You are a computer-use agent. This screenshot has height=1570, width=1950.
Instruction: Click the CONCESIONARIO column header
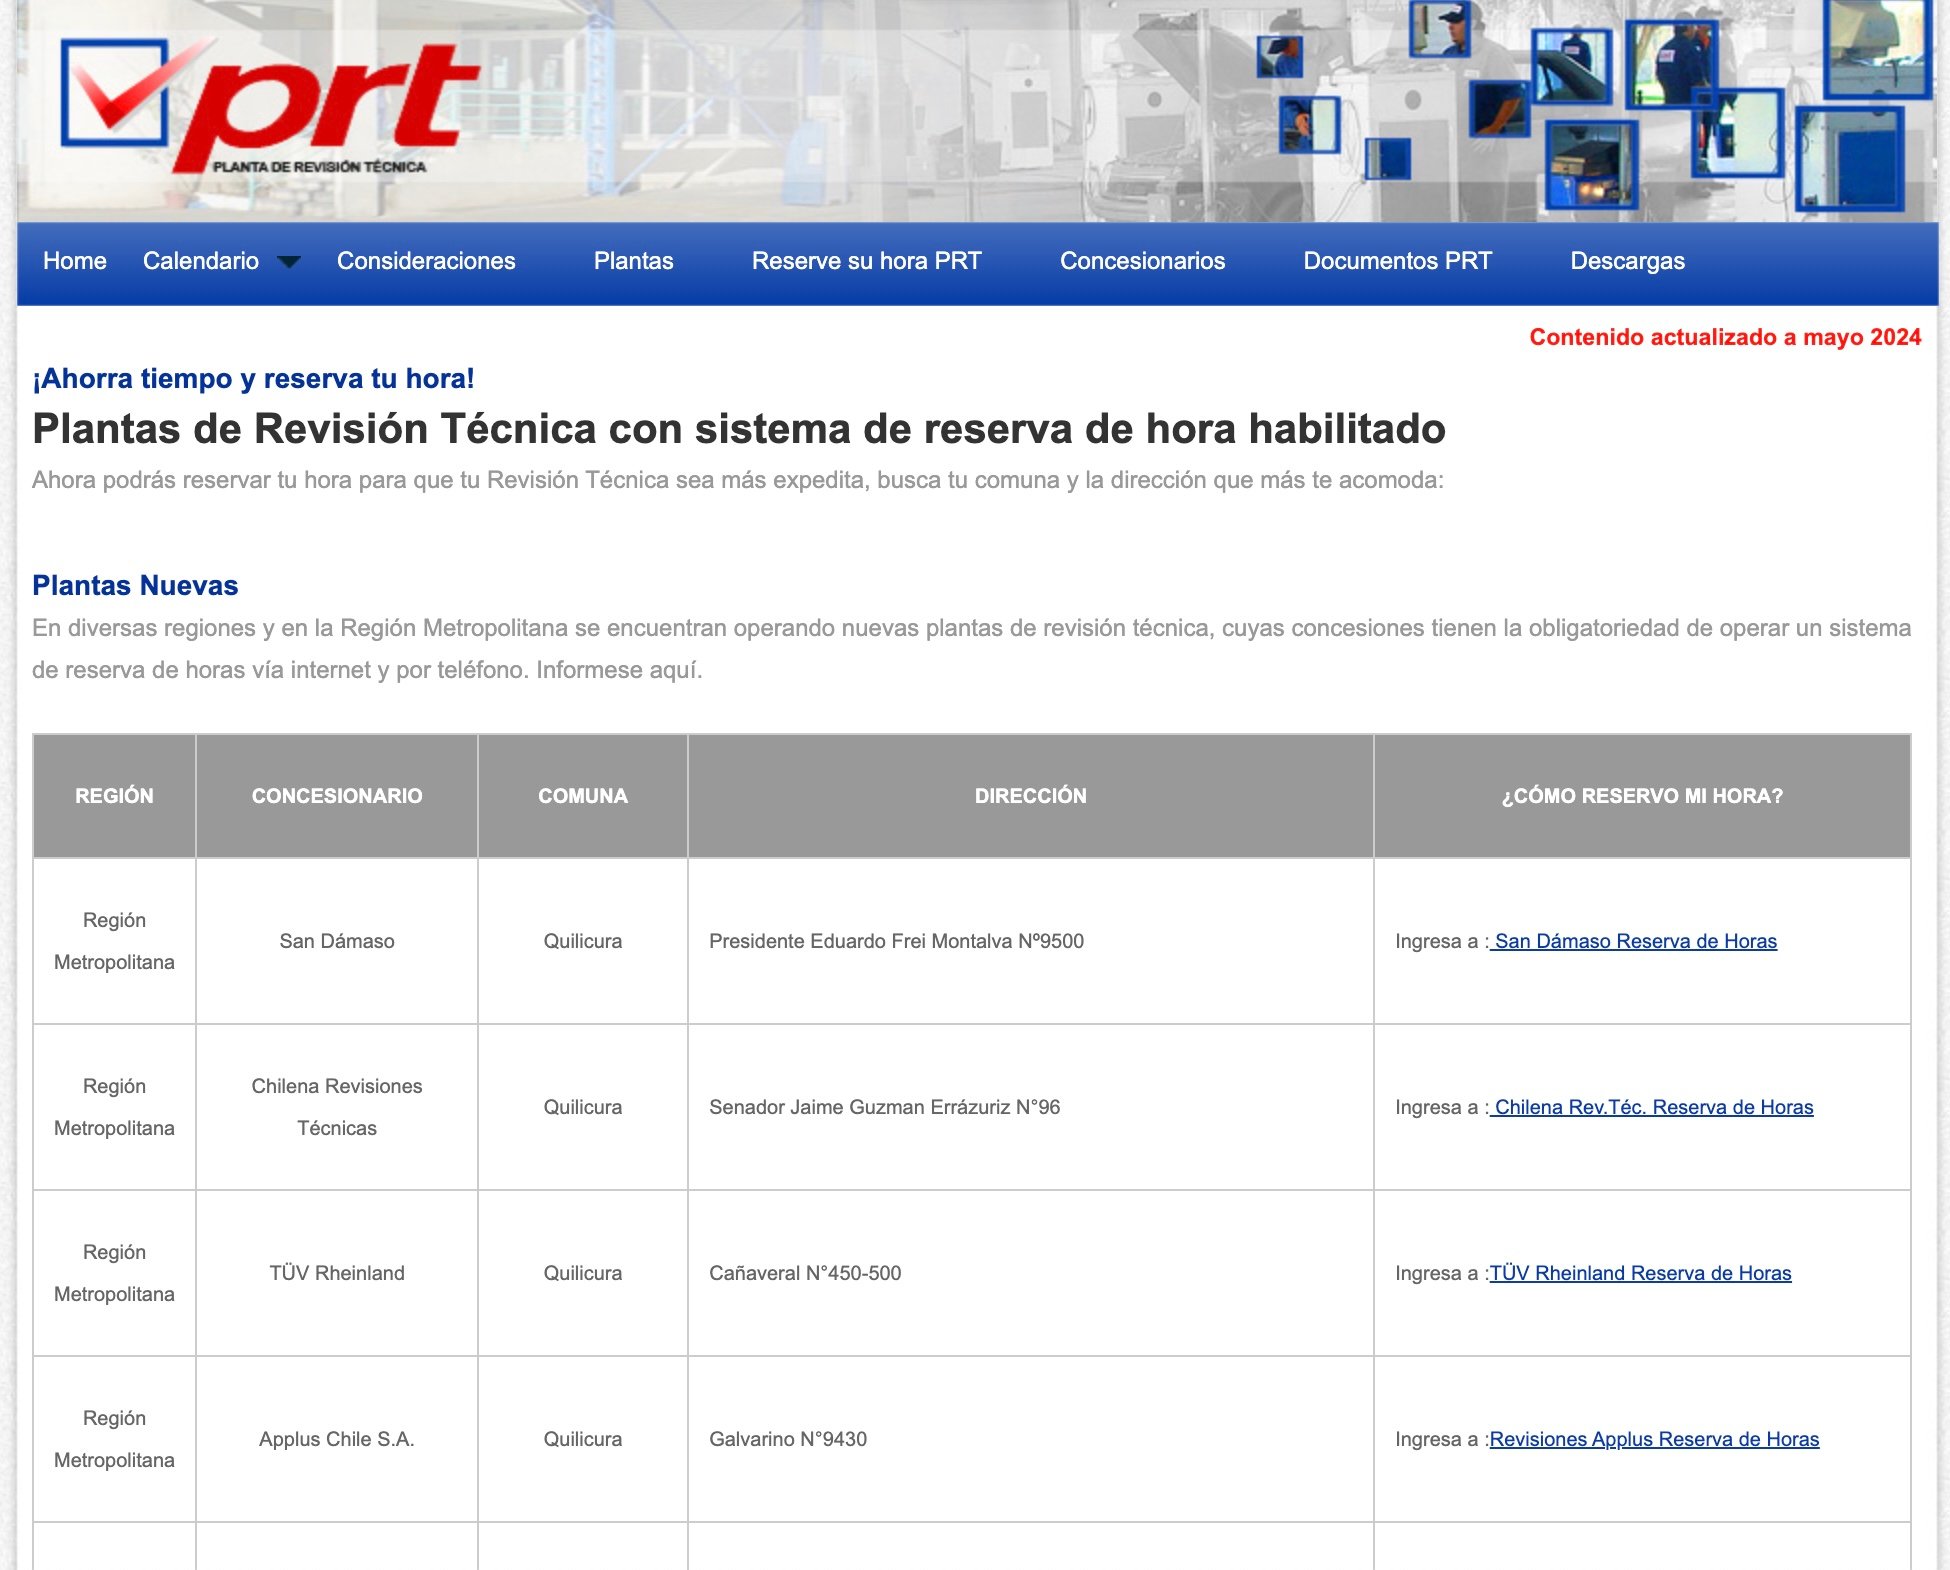(337, 796)
